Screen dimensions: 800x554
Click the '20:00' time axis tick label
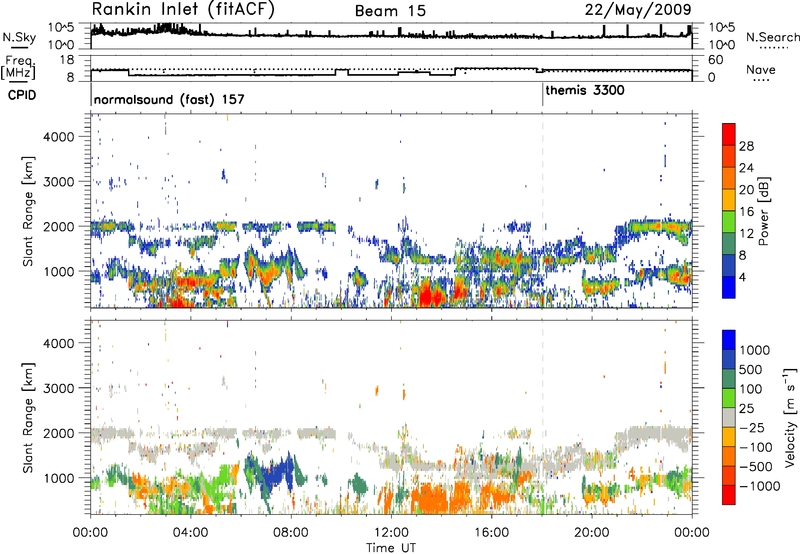591,533
